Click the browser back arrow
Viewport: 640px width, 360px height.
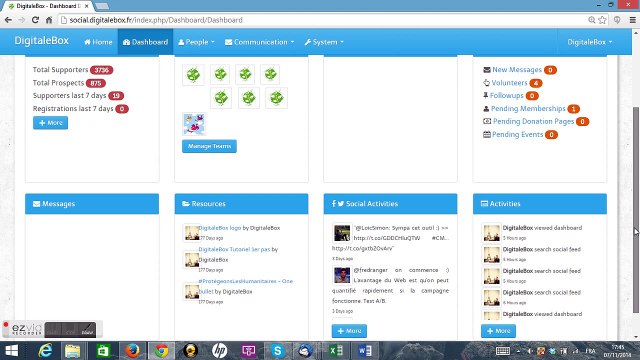coord(8,20)
